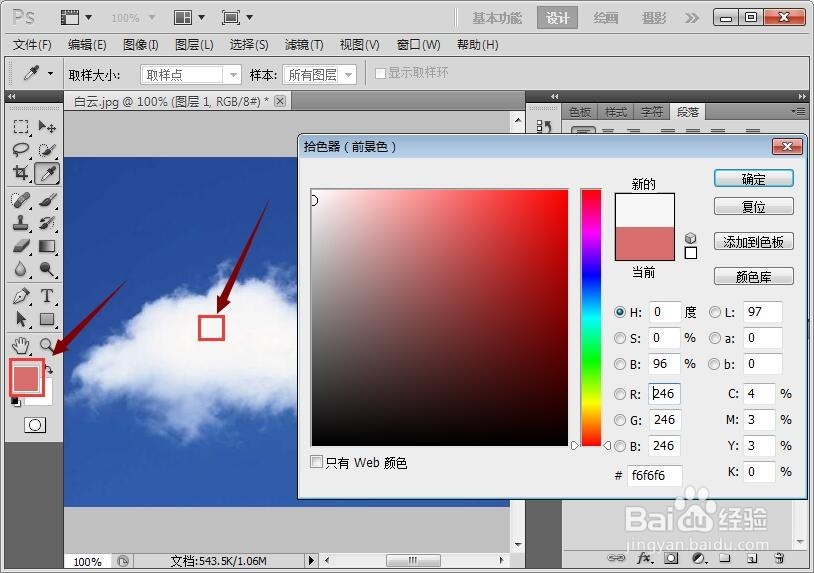Reset default foreground and background colors
The width and height of the screenshot is (814, 573).
pos(16,402)
